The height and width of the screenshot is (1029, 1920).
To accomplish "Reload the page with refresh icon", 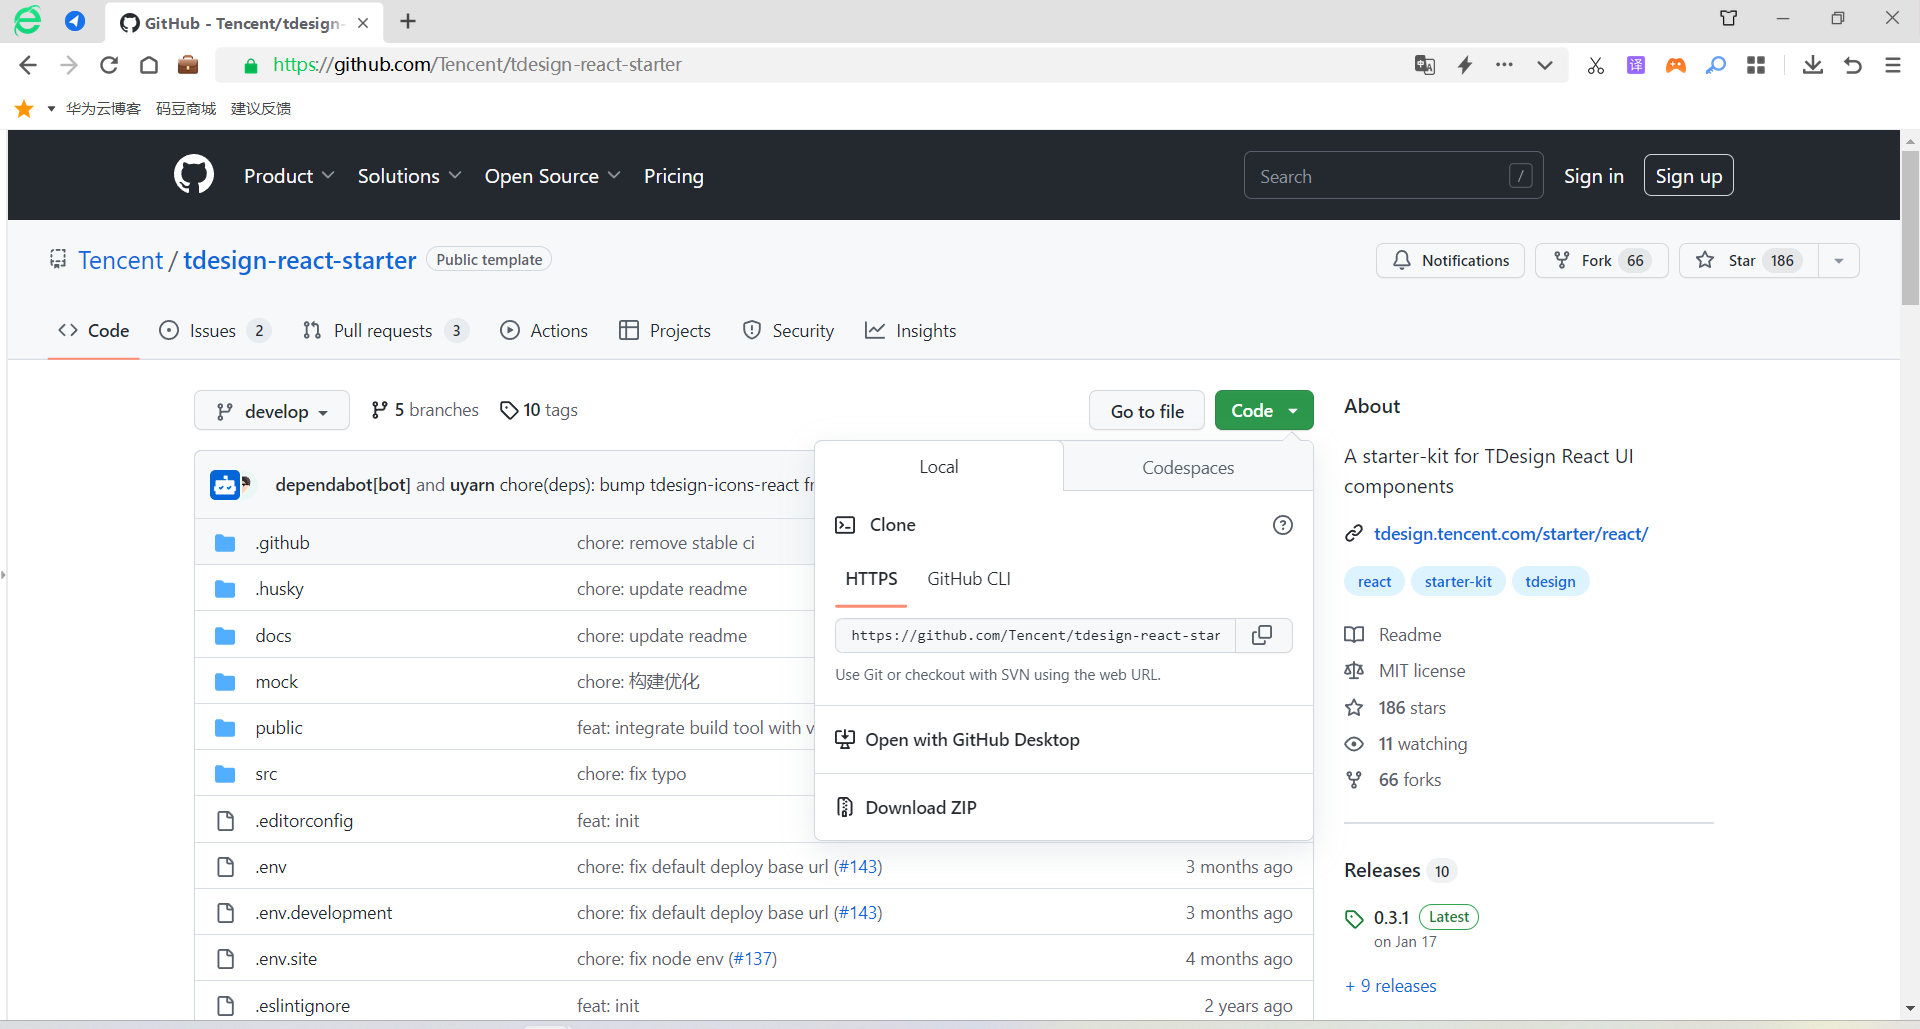I will coord(109,65).
